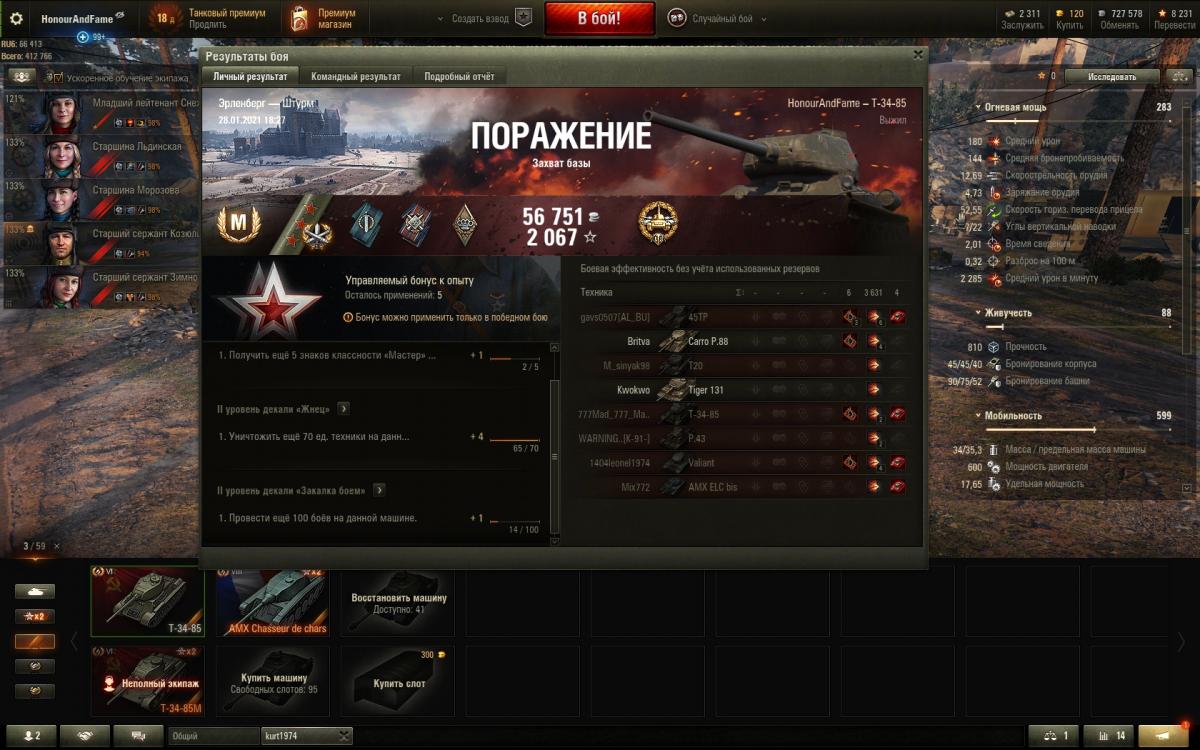Click the Mastery badge M medal

[239, 224]
